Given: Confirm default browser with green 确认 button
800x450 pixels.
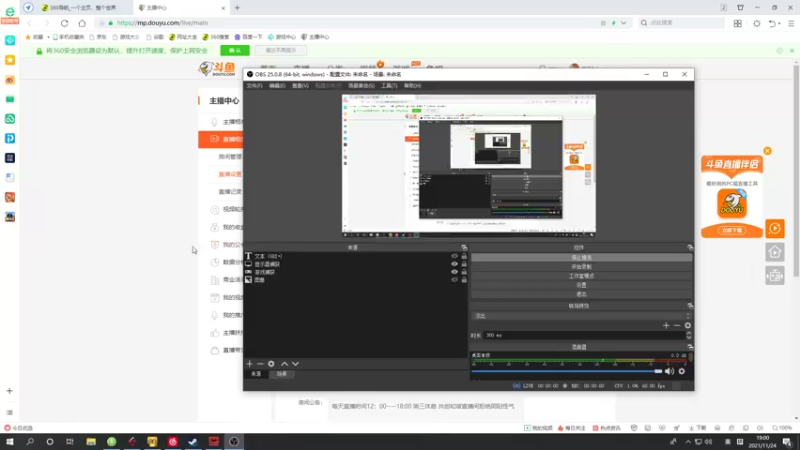Looking at the screenshot, I should (235, 51).
